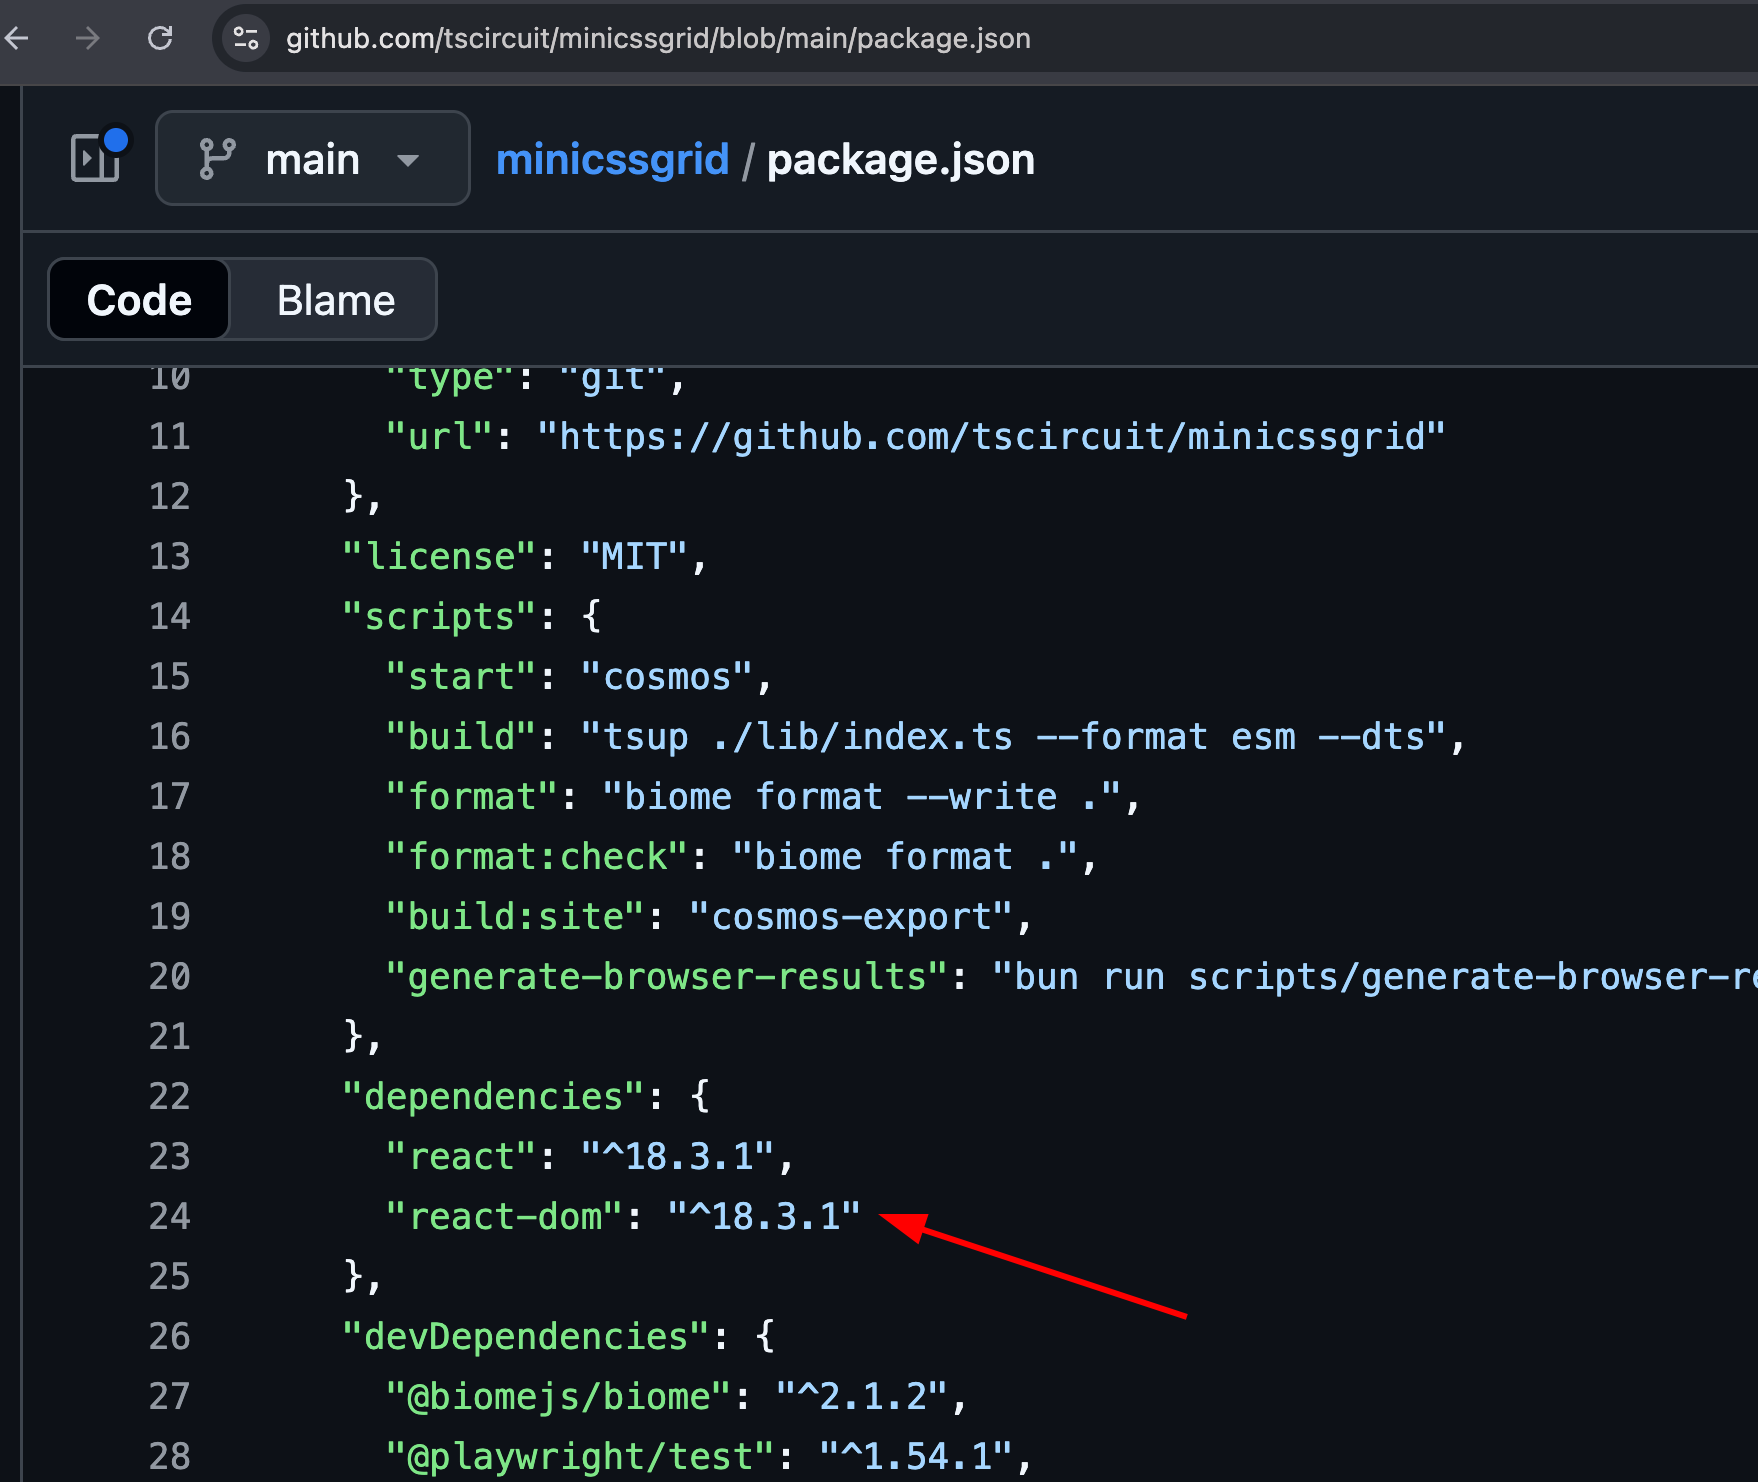Screen dimensions: 1758x1482
Task: Open the minicssgrid repository breadcrumb link
Action: coord(612,160)
